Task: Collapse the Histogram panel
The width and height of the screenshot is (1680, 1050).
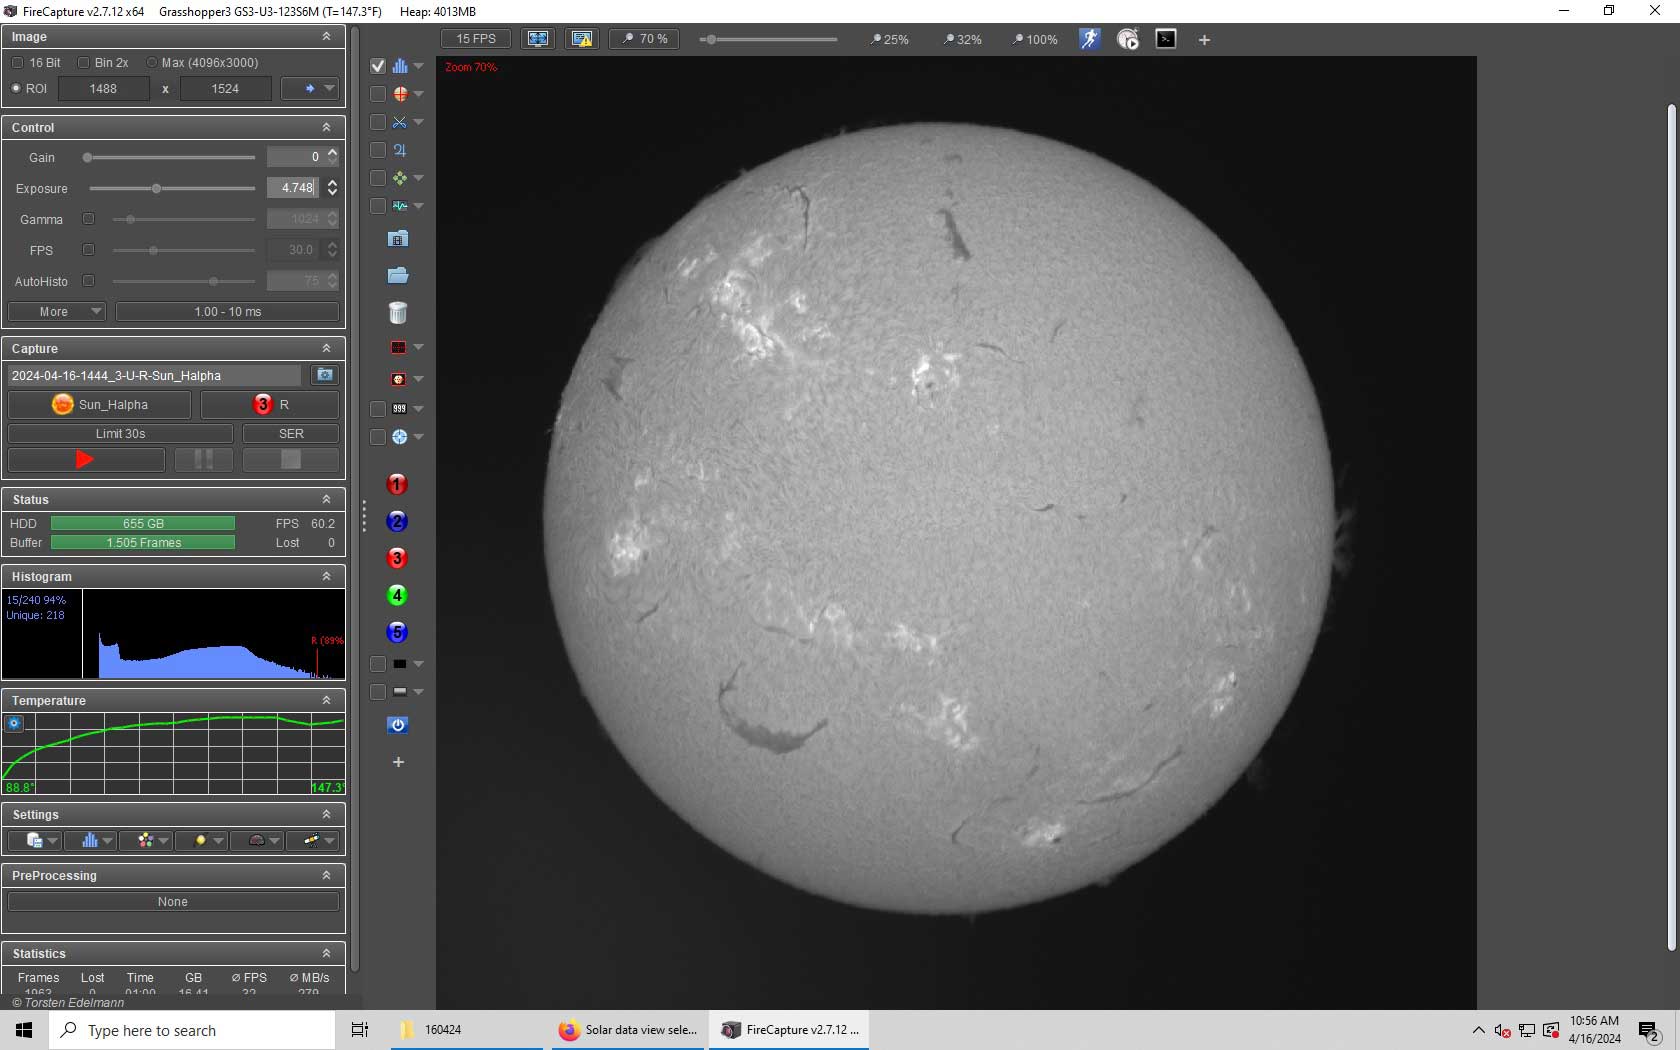Action: (326, 577)
